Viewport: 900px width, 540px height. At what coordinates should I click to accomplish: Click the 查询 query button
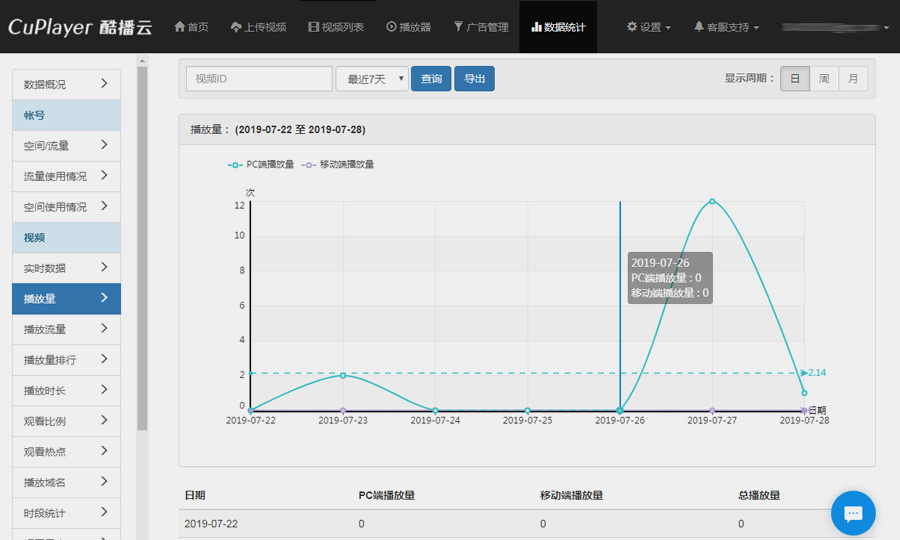pyautogui.click(x=431, y=79)
